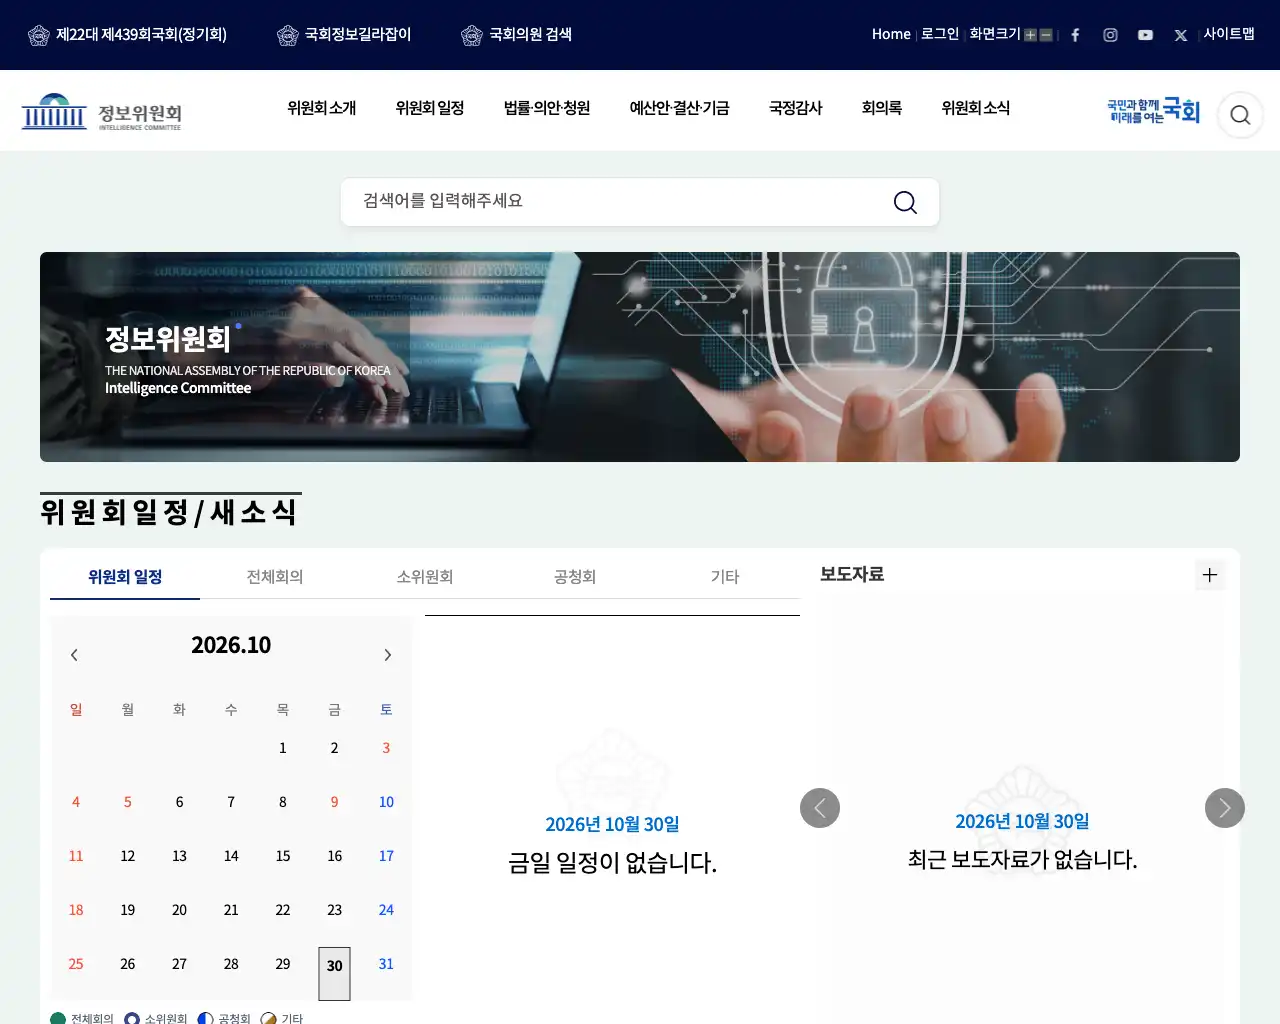Select date 9 in the calendar

coord(334,802)
